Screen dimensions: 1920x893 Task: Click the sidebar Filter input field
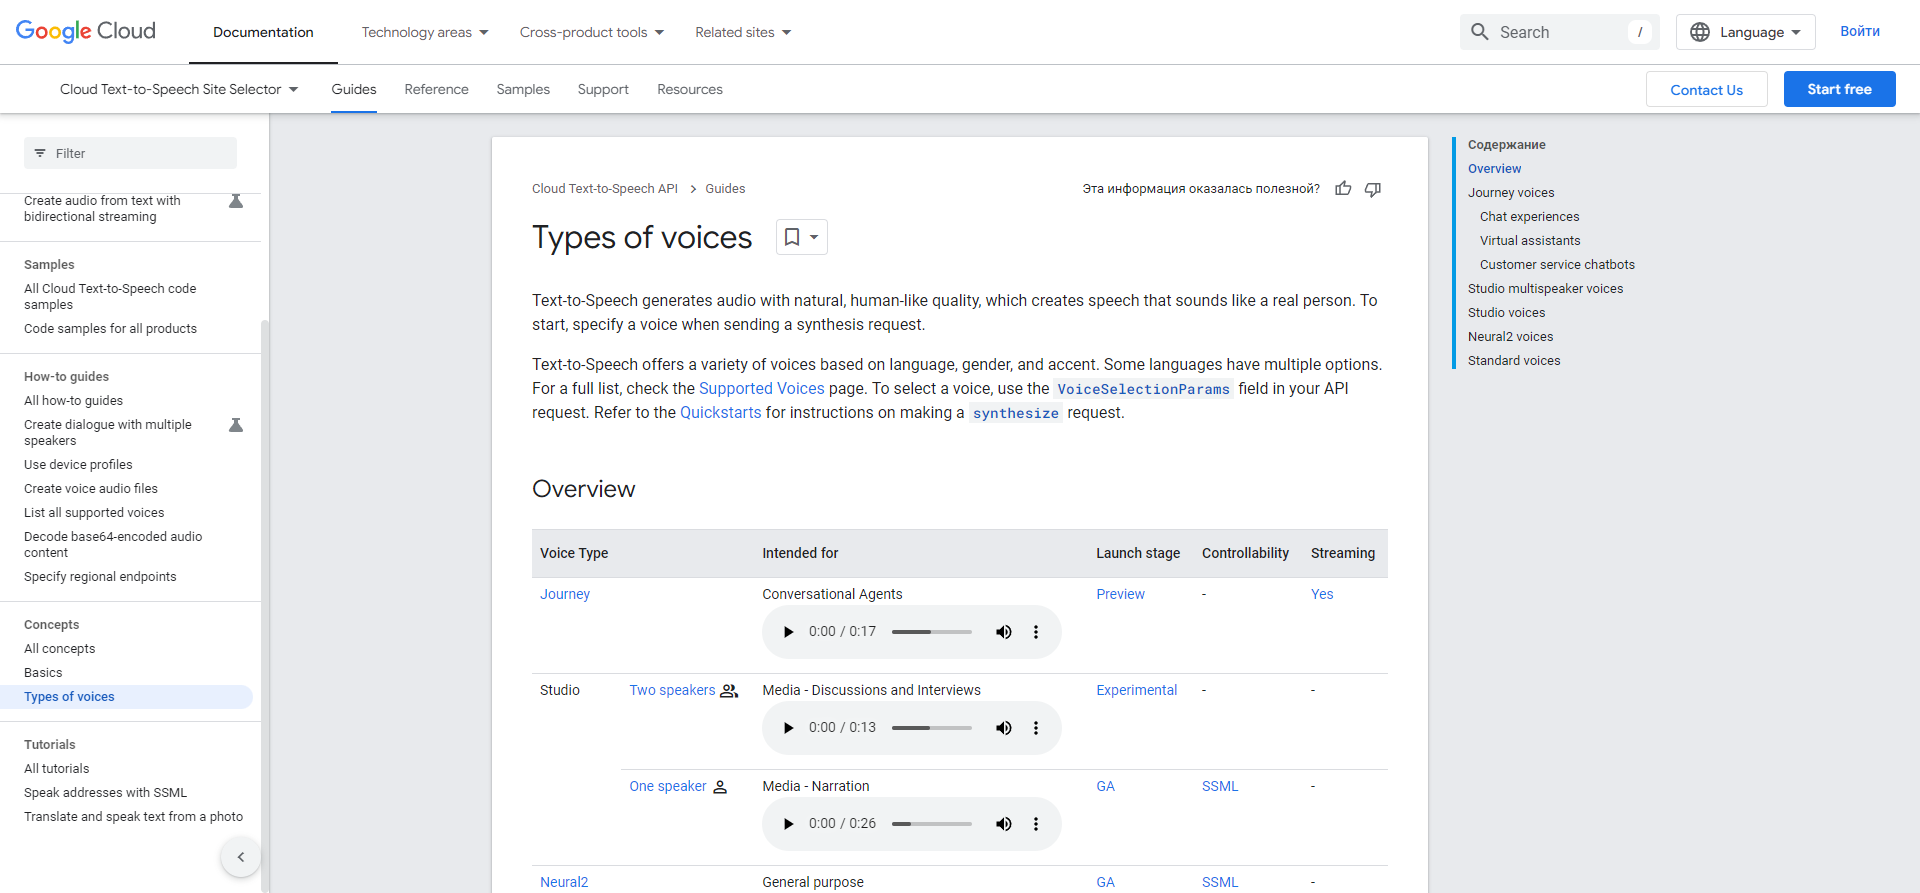130,153
